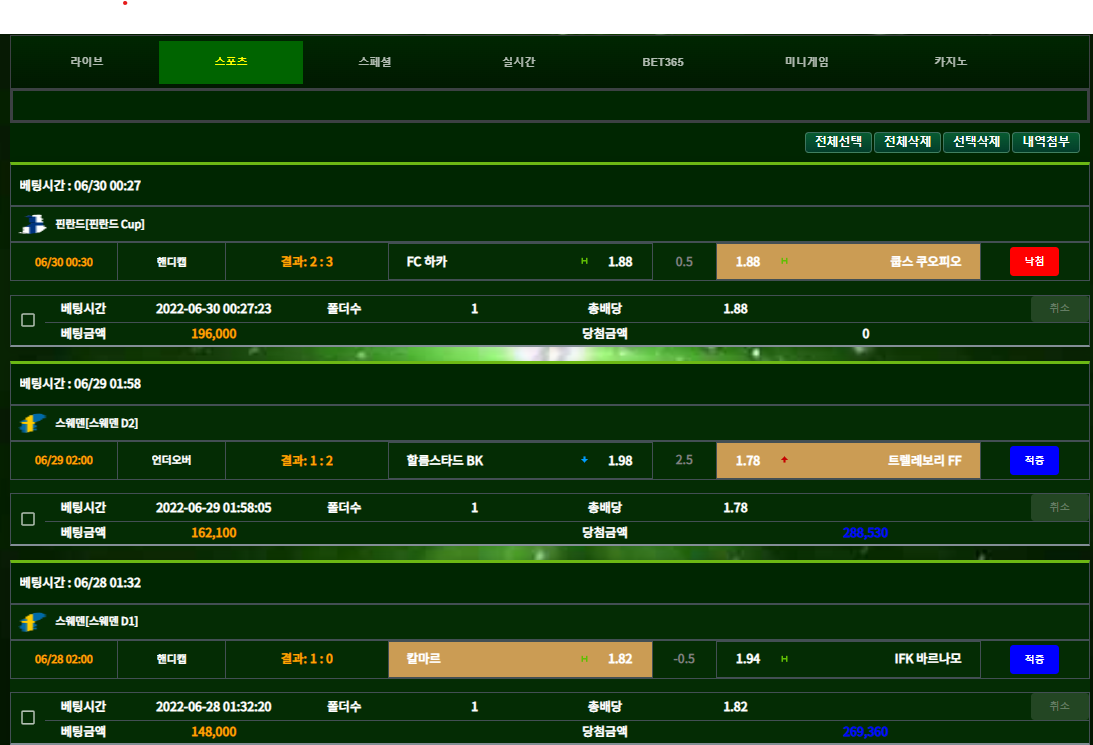Screen dimensions: 1093x745
Task: Go to the BET365 tab
Action: 662,62
